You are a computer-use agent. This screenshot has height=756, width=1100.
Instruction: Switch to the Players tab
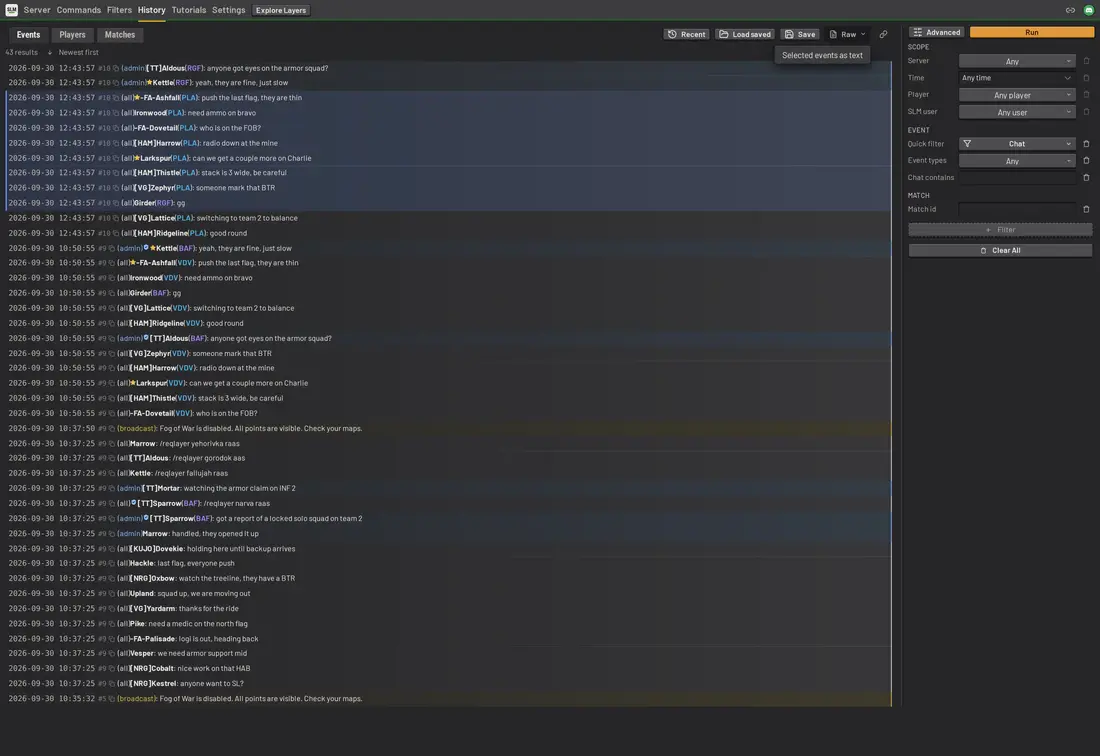click(72, 34)
